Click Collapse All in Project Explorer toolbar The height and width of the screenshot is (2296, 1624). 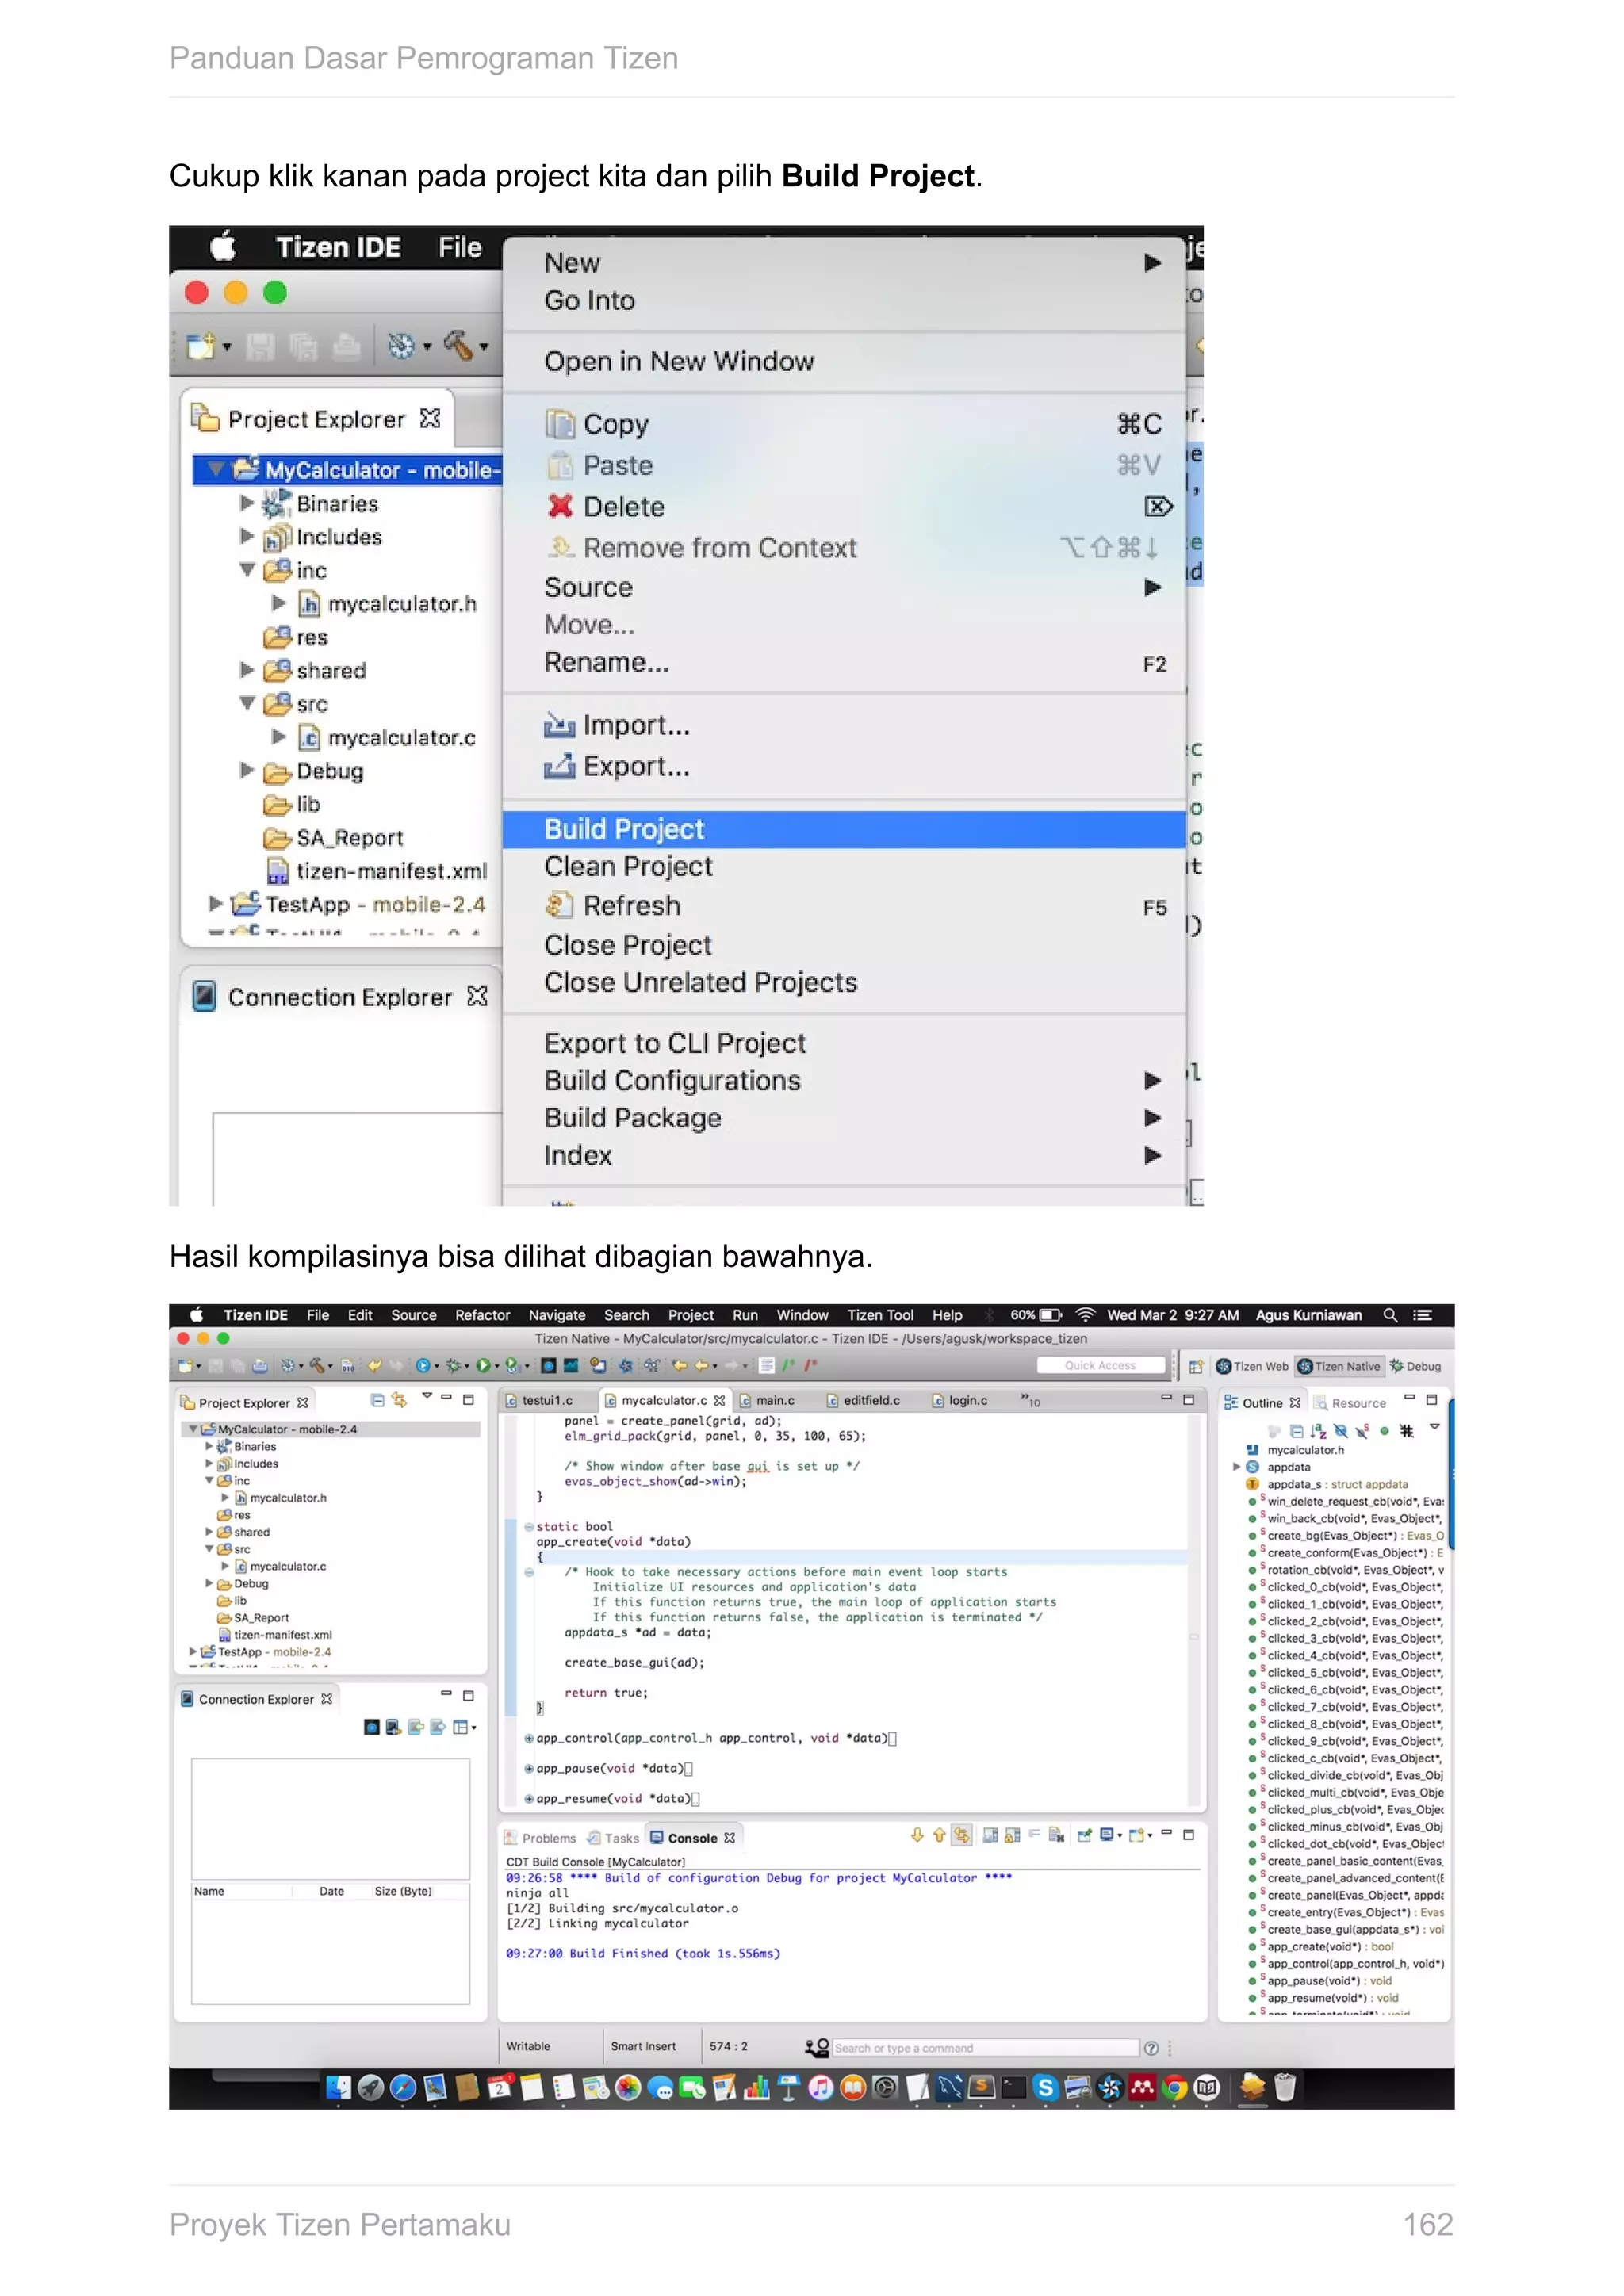[x=377, y=1401]
